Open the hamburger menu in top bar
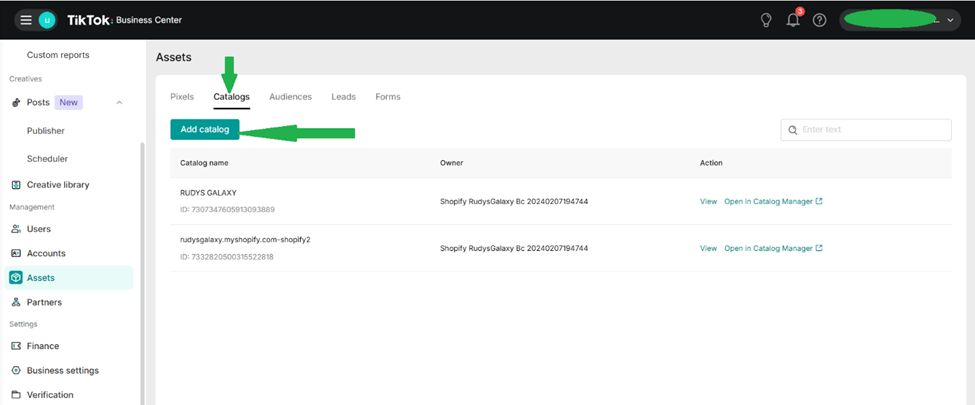The width and height of the screenshot is (975, 405). [26, 20]
